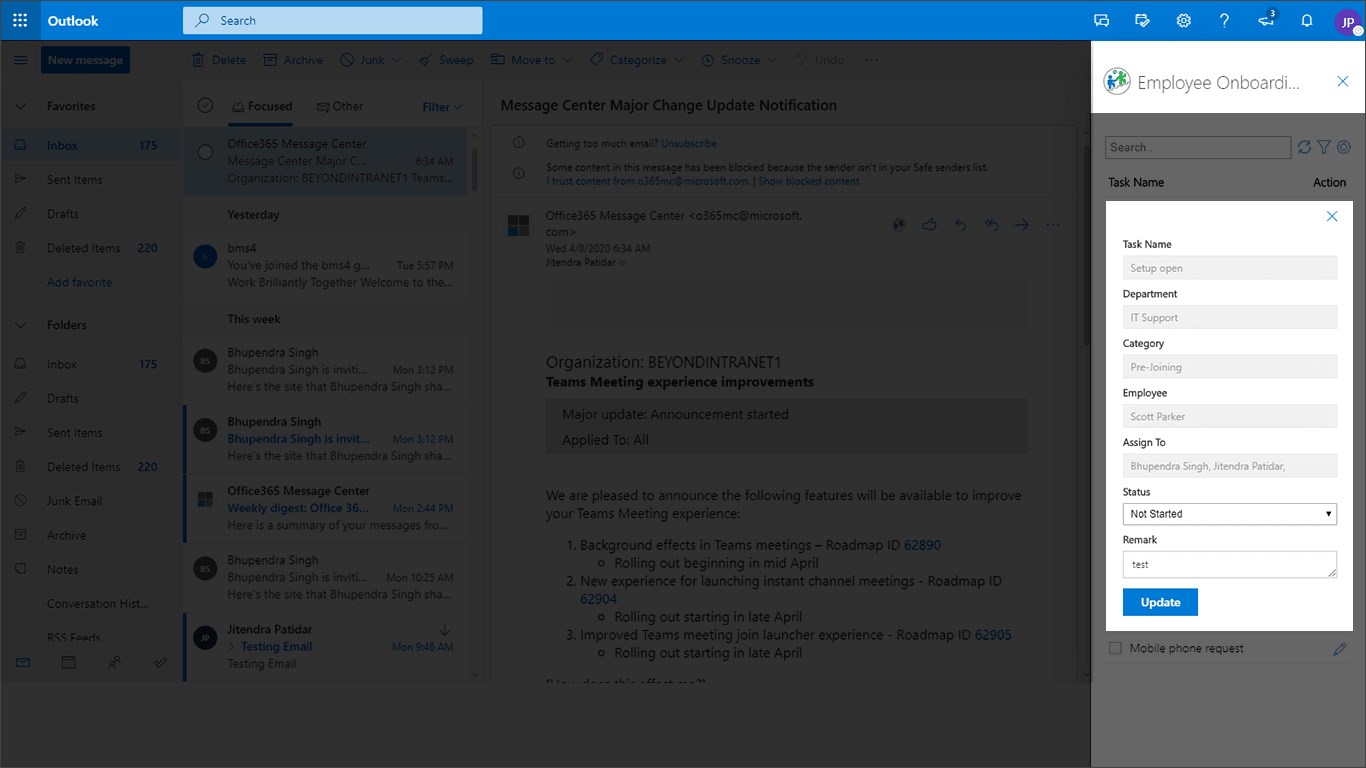Open the Office app launcher waffle

coord(20,20)
